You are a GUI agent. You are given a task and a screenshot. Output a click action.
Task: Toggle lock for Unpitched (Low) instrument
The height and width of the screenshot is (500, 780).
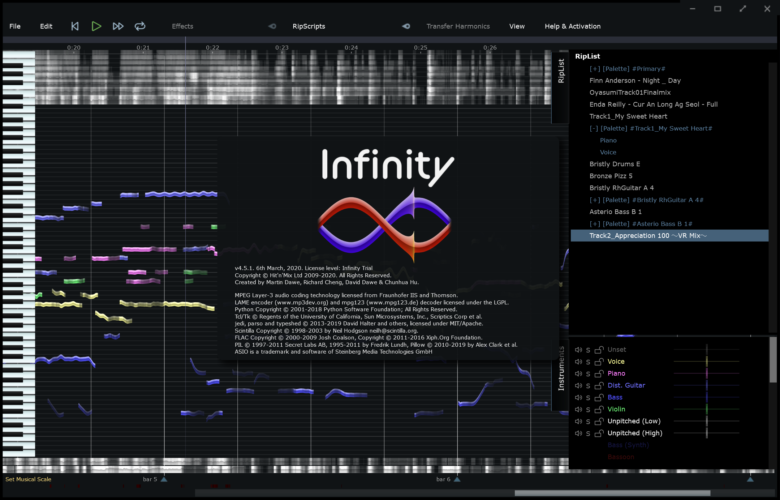click(x=599, y=421)
